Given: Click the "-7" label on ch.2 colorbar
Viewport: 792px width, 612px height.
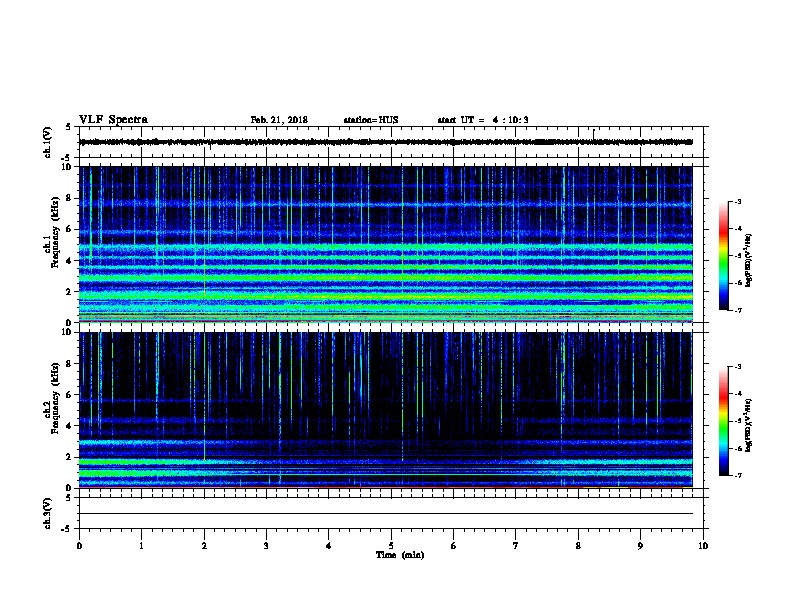Looking at the screenshot, I should tap(738, 475).
